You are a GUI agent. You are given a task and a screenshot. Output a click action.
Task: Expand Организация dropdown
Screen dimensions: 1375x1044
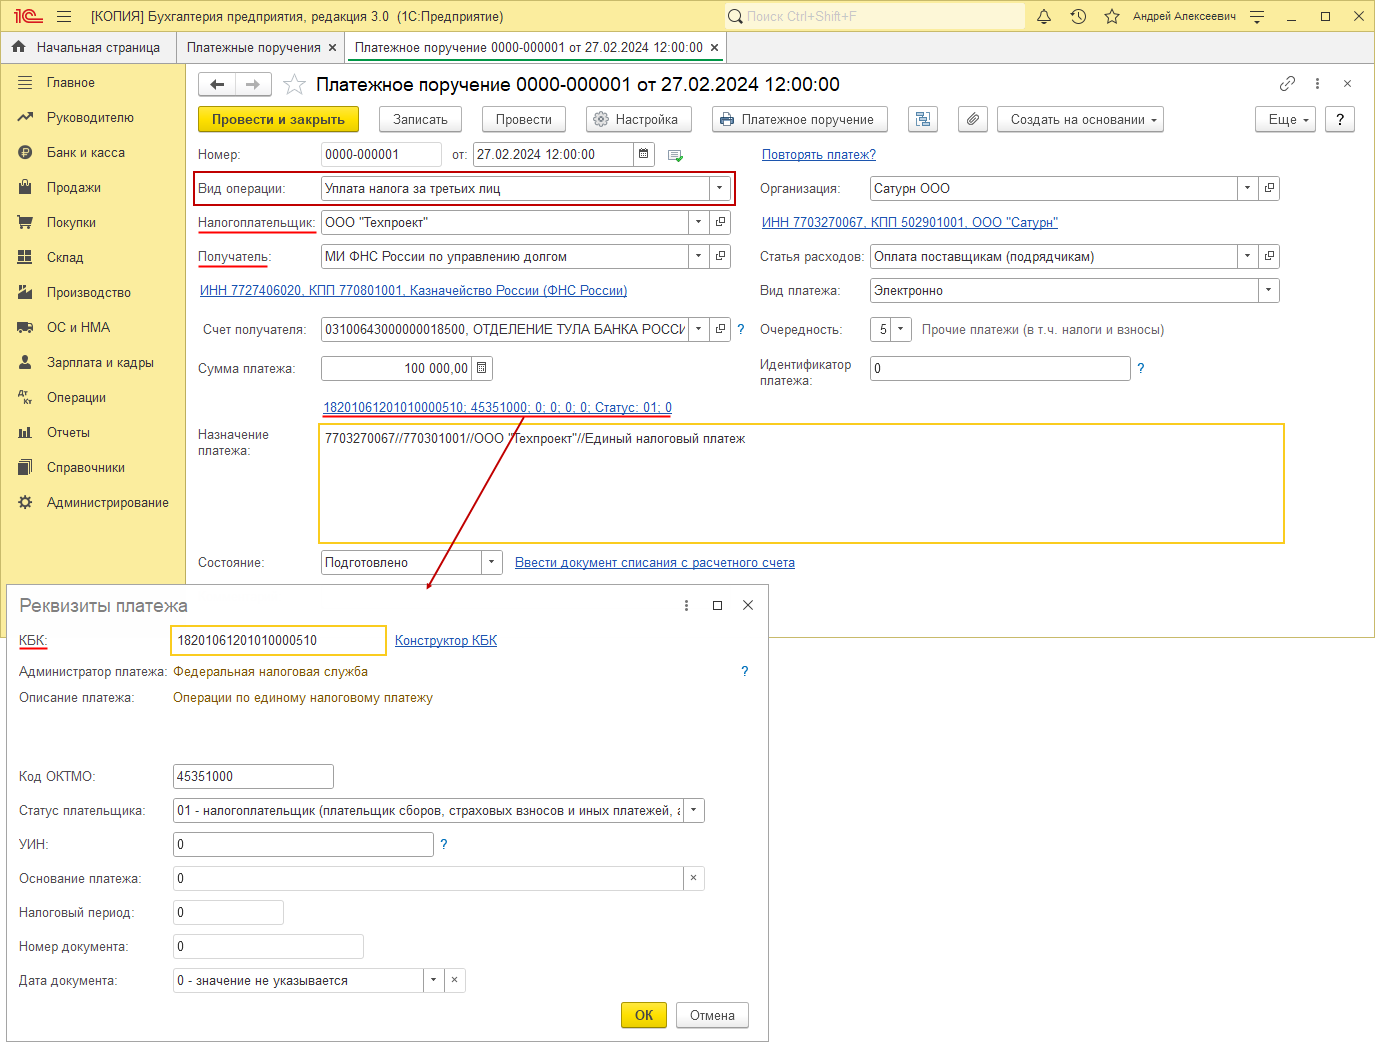tap(1248, 188)
